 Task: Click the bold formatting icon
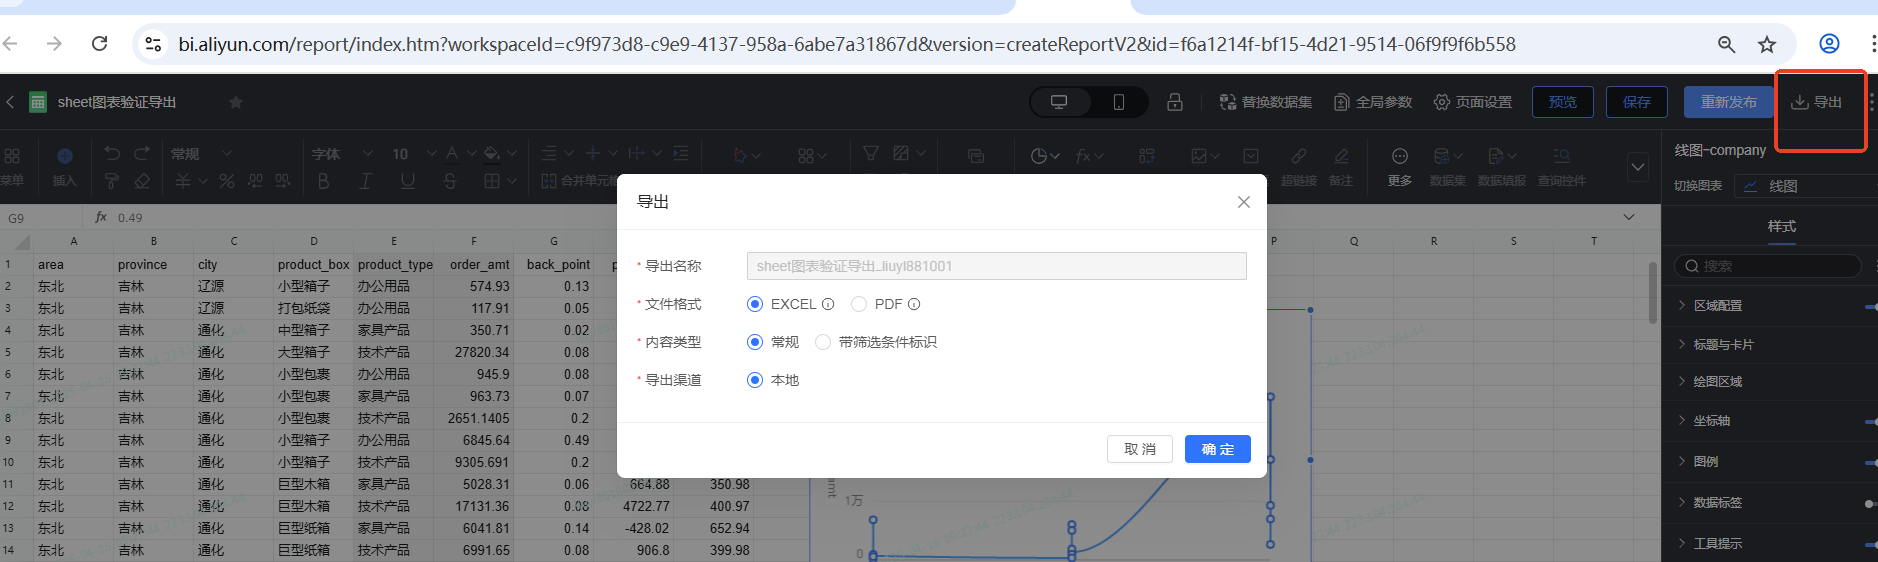pyautogui.click(x=323, y=181)
